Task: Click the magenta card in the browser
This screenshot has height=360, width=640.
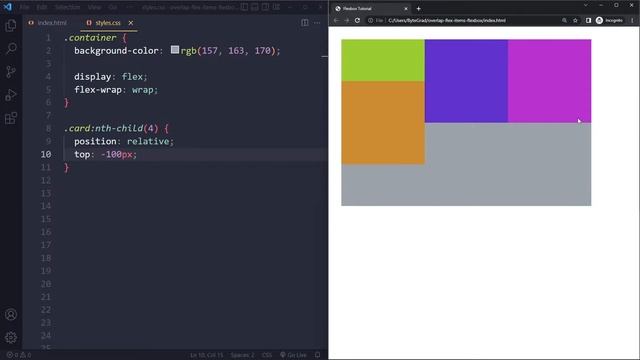Action: (549, 81)
